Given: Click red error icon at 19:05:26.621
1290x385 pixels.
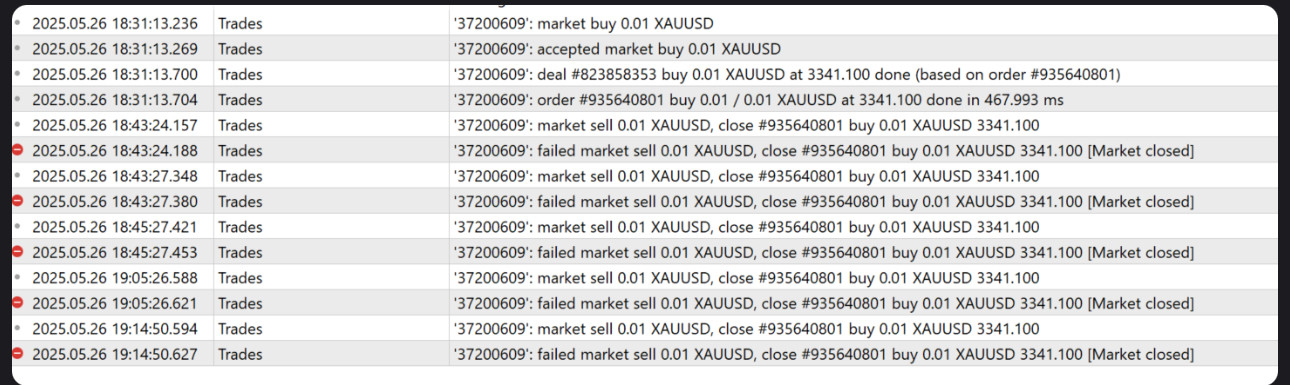Looking at the screenshot, I should [x=17, y=303].
